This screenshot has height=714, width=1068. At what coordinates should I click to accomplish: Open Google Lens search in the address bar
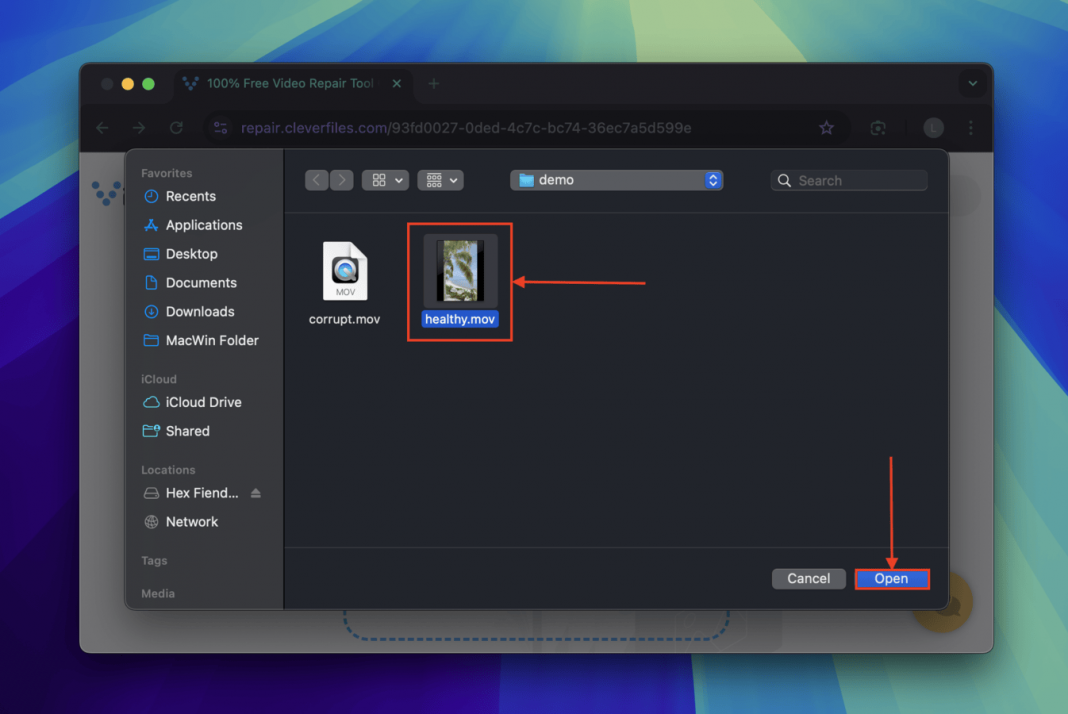point(878,128)
